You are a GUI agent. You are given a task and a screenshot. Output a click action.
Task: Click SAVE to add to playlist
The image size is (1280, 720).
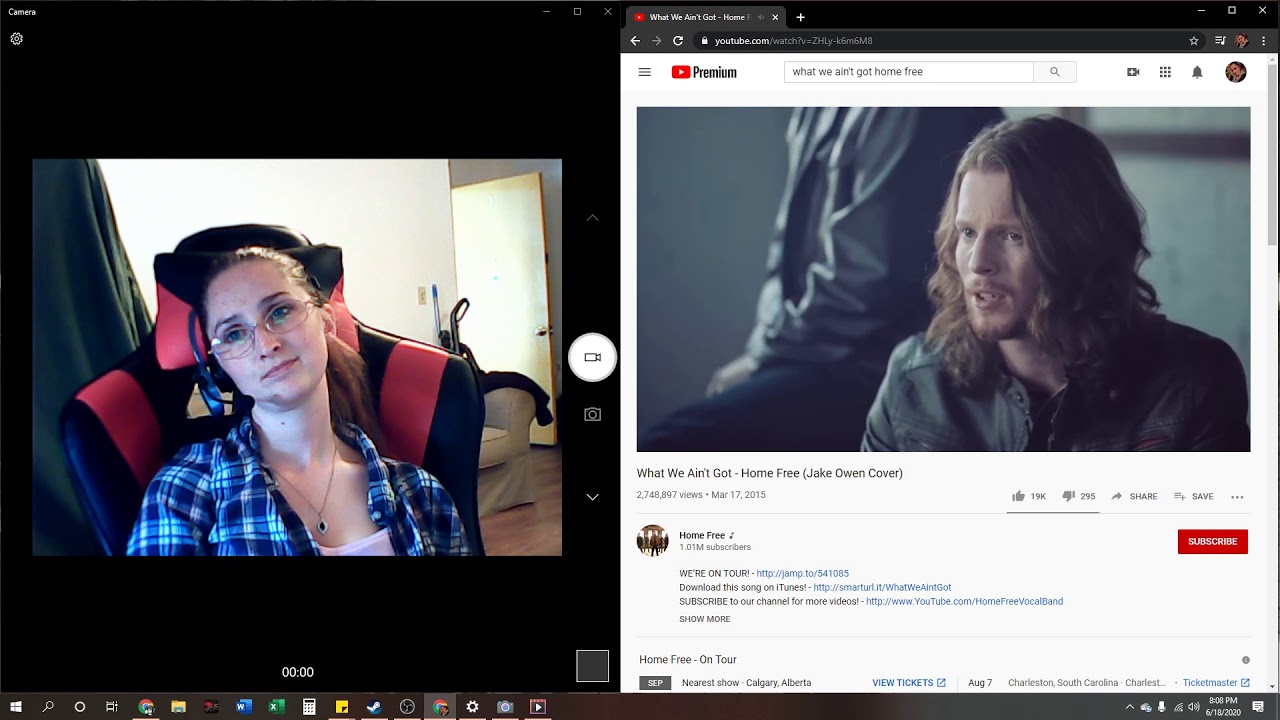tap(1193, 496)
